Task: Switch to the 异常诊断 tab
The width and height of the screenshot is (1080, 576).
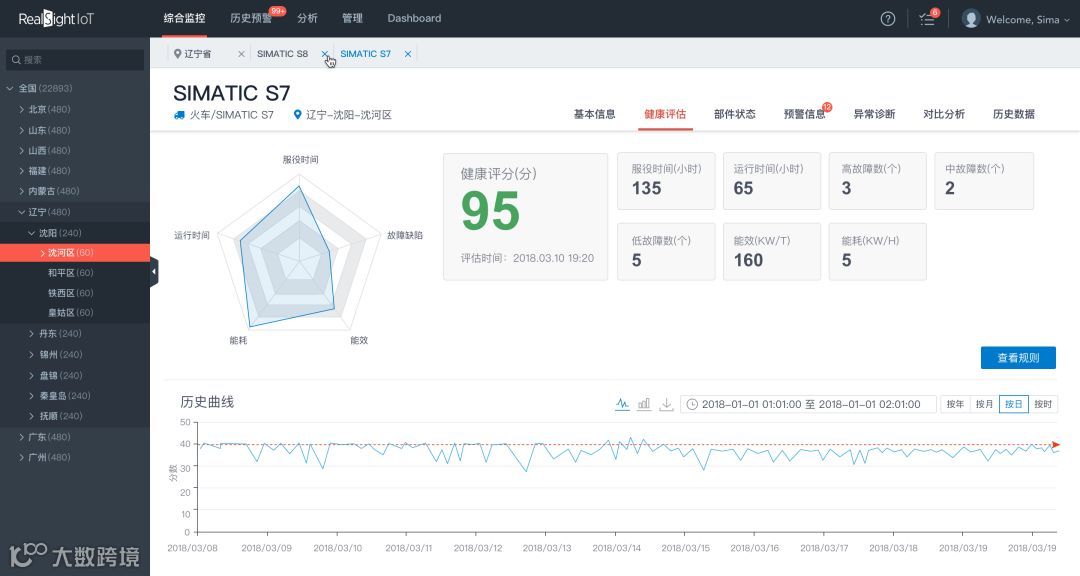Action: (874, 114)
